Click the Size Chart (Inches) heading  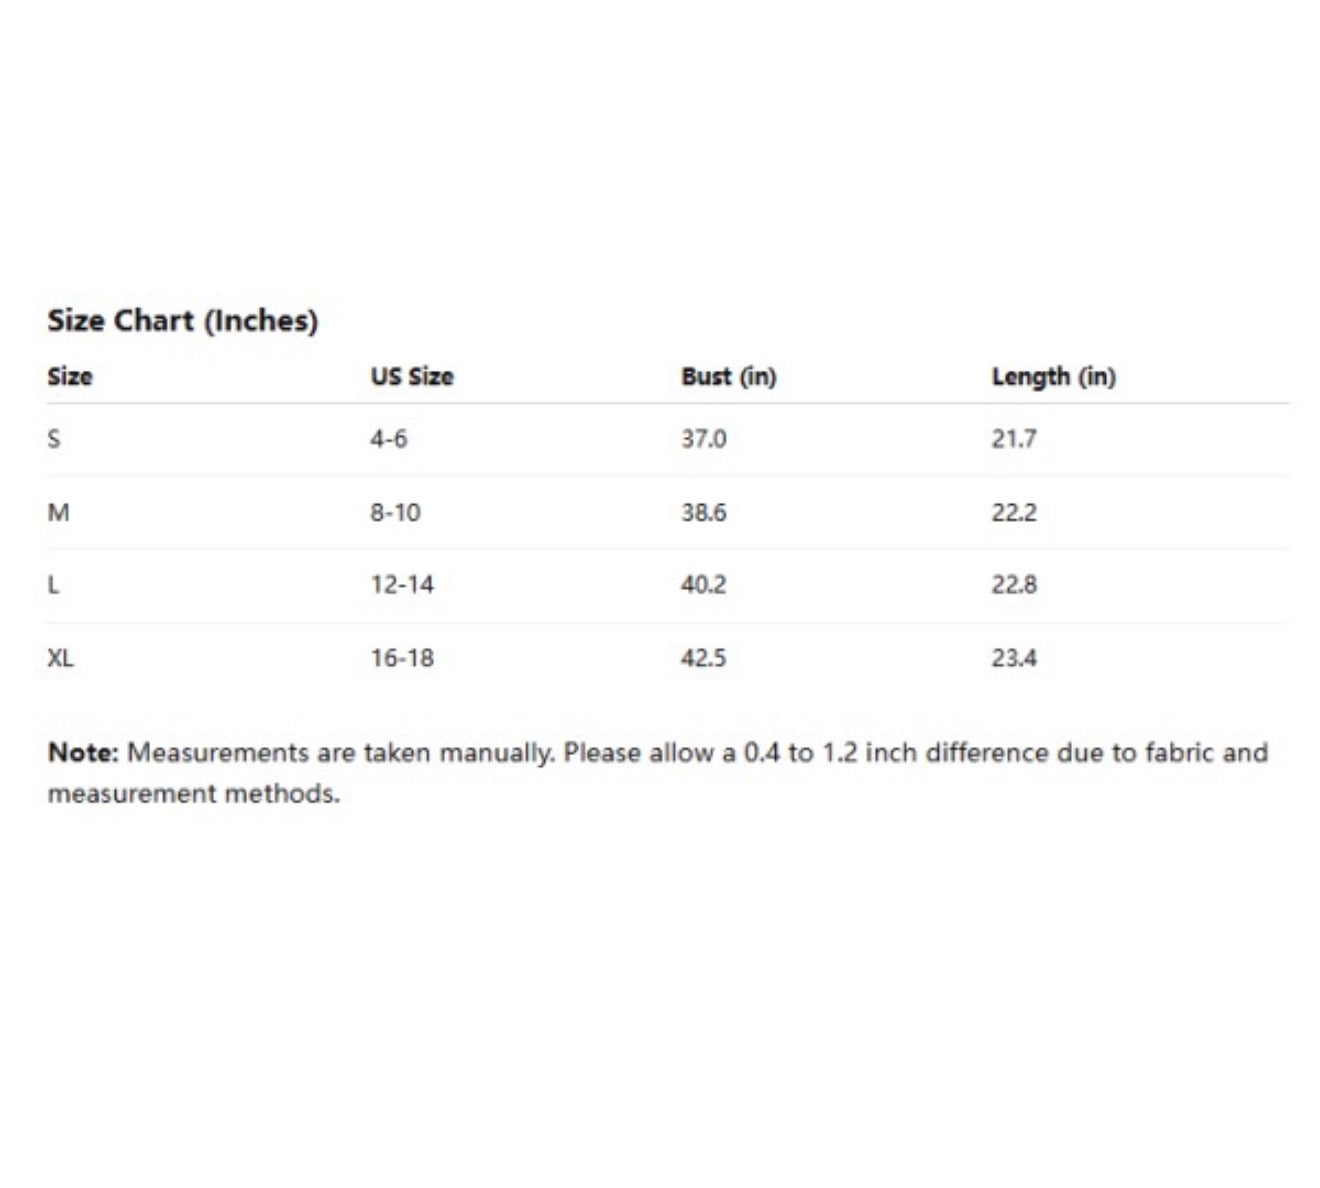[183, 321]
